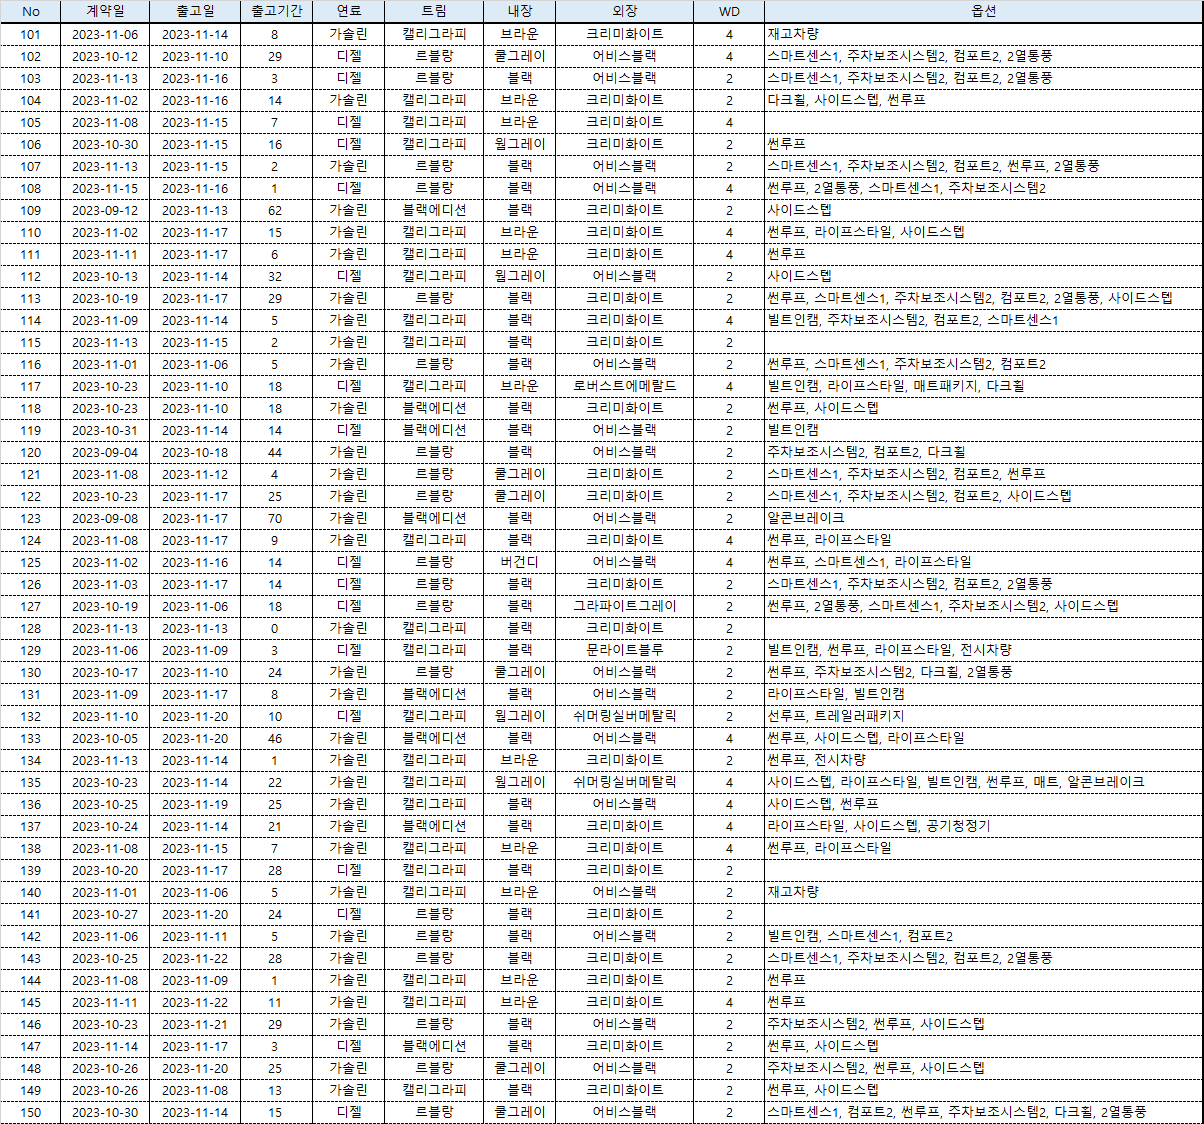Click '쉬머링실버메탈릭' in row 132
The width and height of the screenshot is (1204, 1124).
tap(625, 716)
